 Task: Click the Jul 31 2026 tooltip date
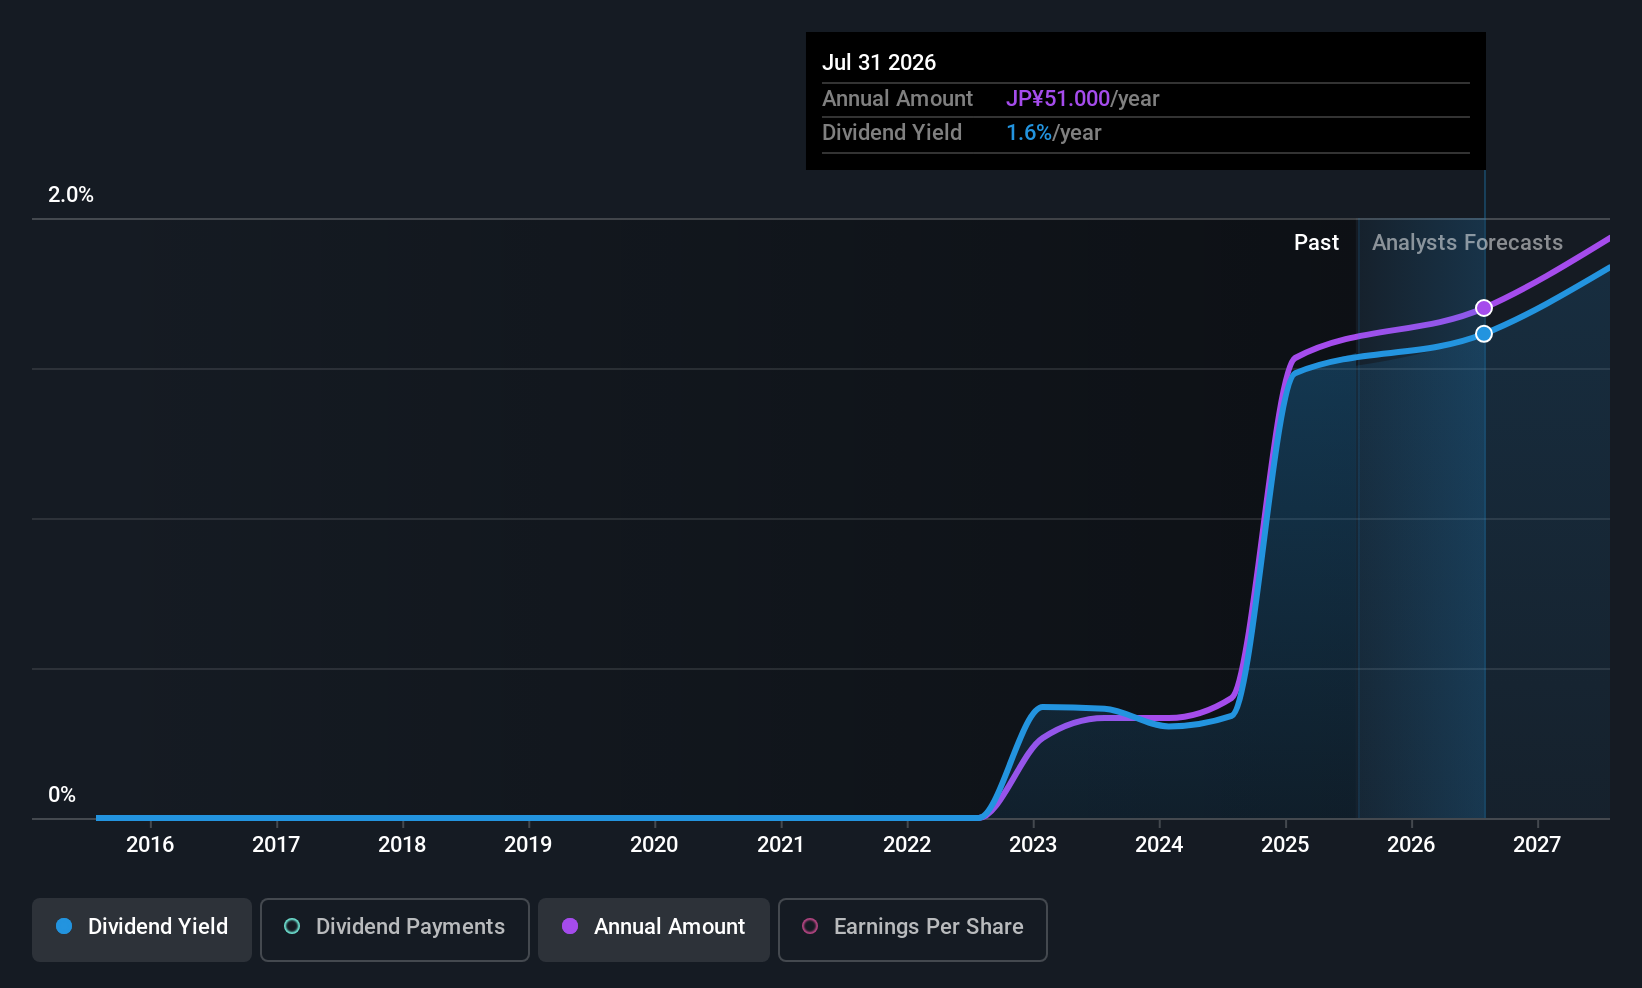click(x=879, y=63)
